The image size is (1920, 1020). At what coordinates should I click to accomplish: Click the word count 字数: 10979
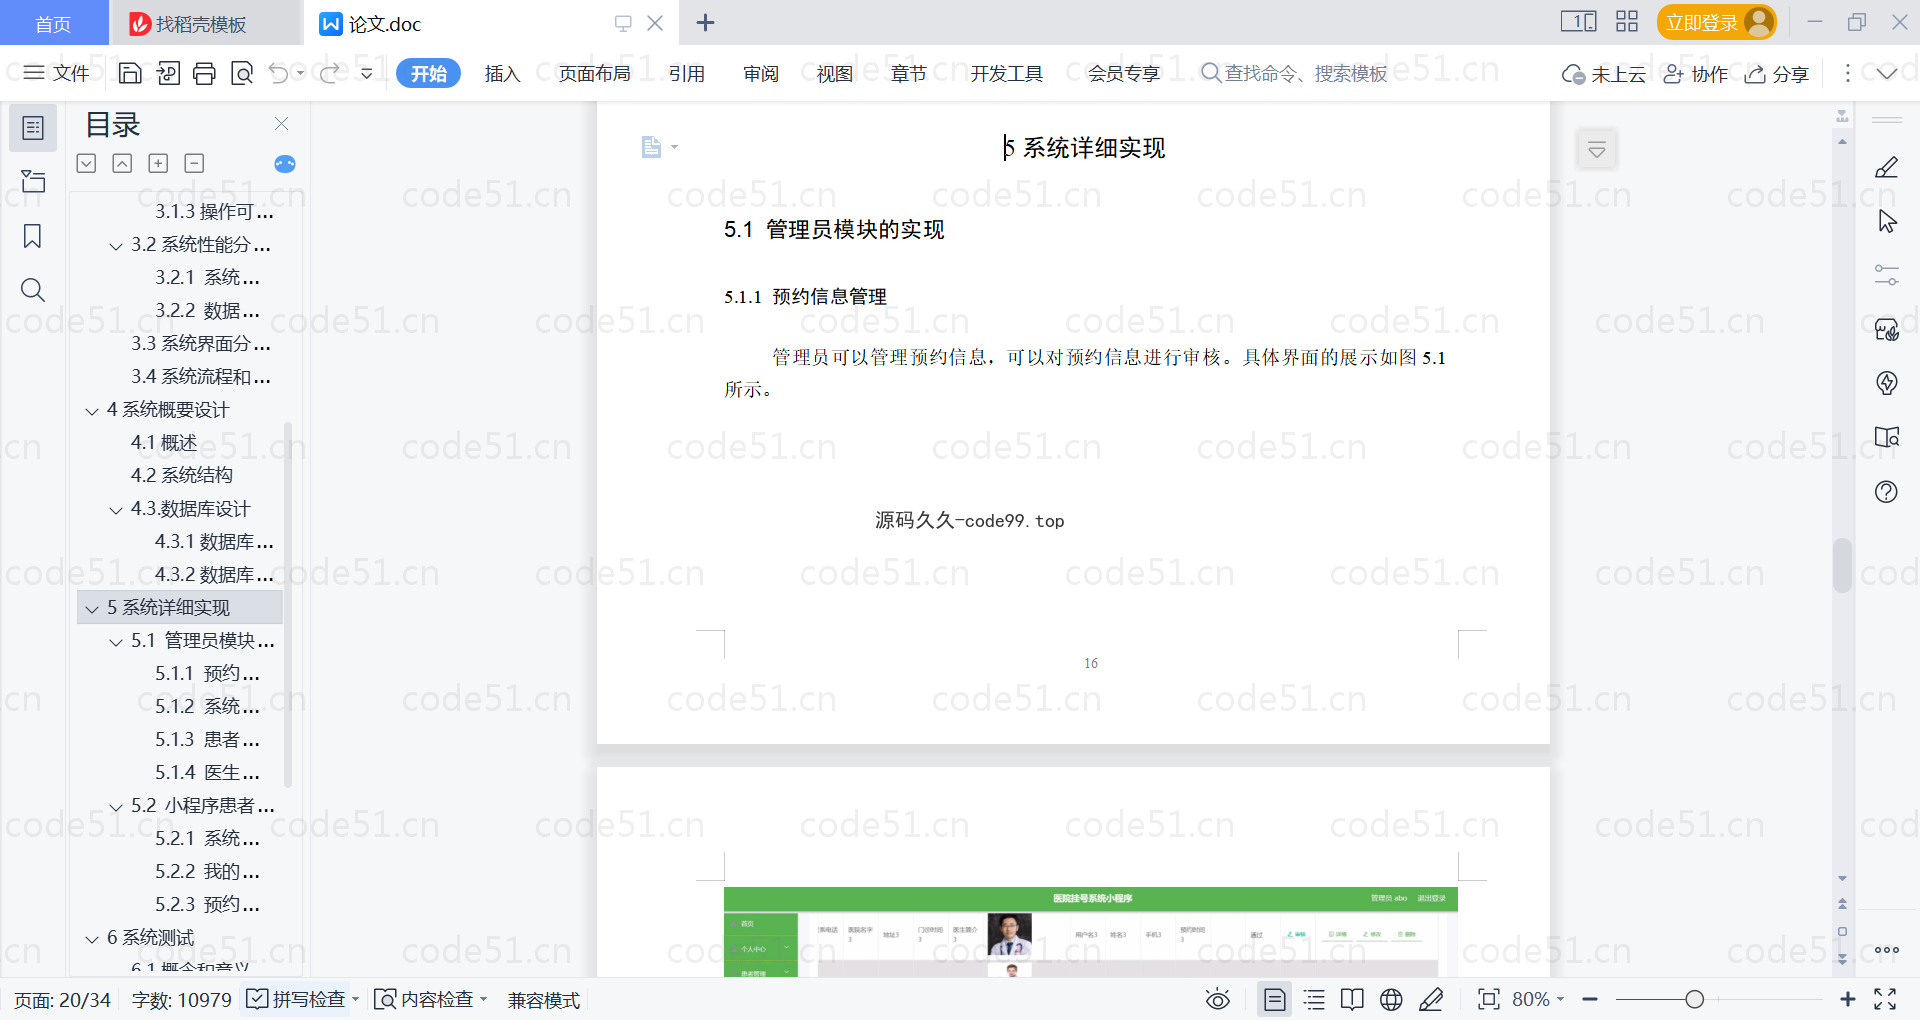(181, 1000)
